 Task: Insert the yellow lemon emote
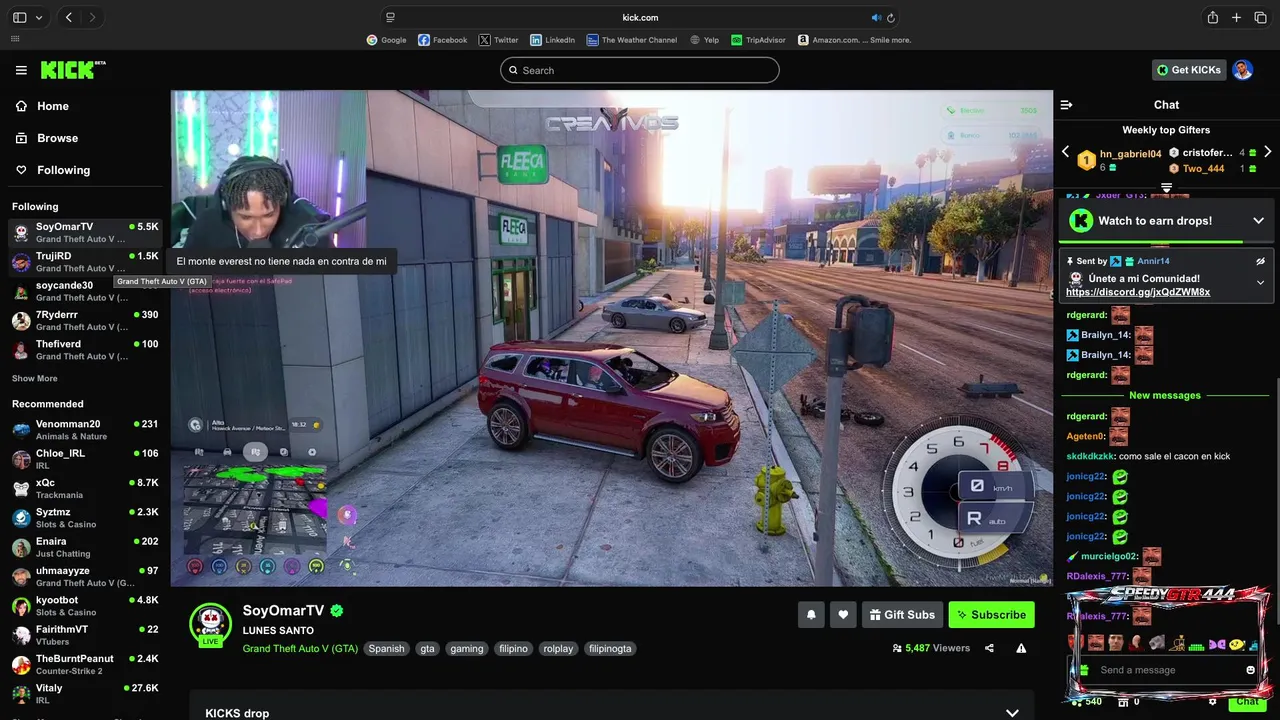coord(1236,644)
